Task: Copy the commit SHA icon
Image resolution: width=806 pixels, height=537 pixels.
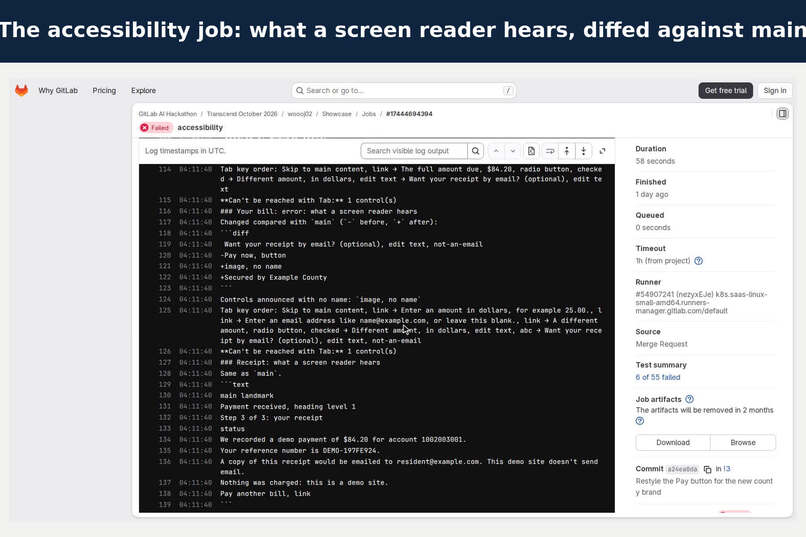Action: [707, 469]
